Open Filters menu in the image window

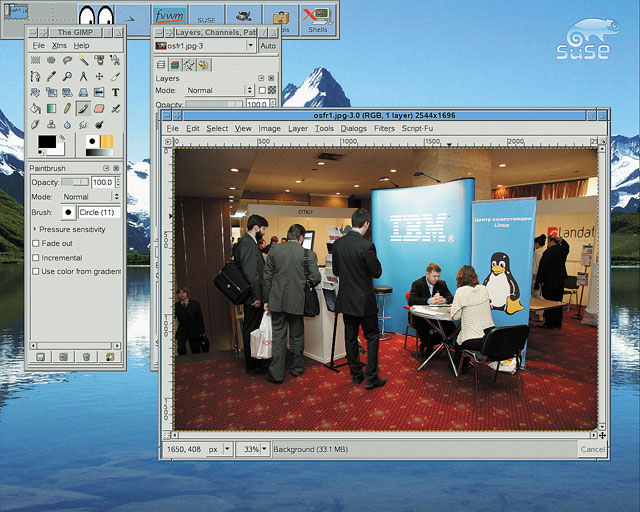click(384, 129)
